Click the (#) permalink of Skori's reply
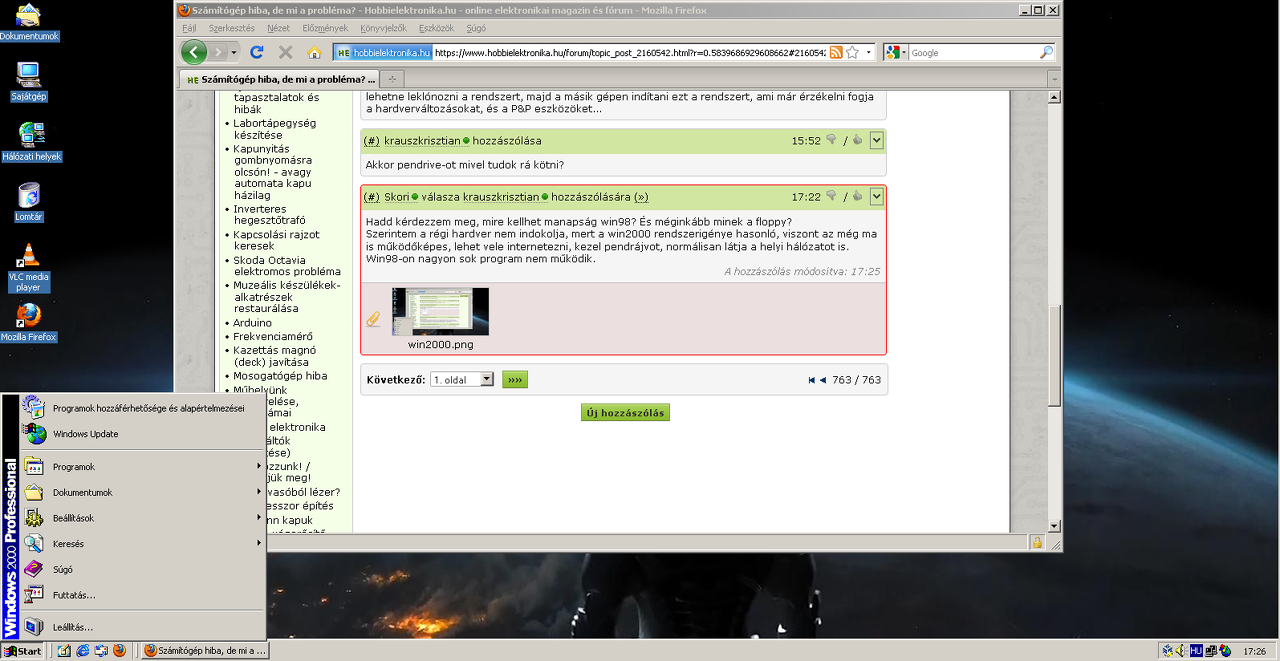This screenshot has width=1280, height=661. pyautogui.click(x=372, y=197)
